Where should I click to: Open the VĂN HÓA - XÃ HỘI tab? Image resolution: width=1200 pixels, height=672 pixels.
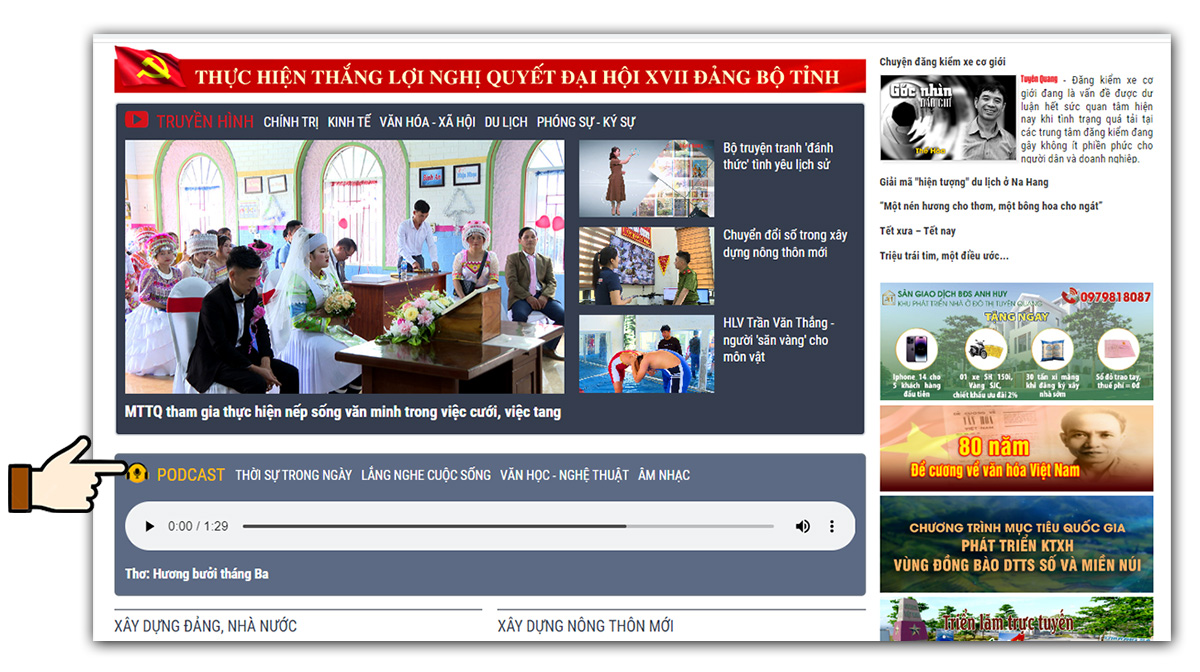point(427,122)
